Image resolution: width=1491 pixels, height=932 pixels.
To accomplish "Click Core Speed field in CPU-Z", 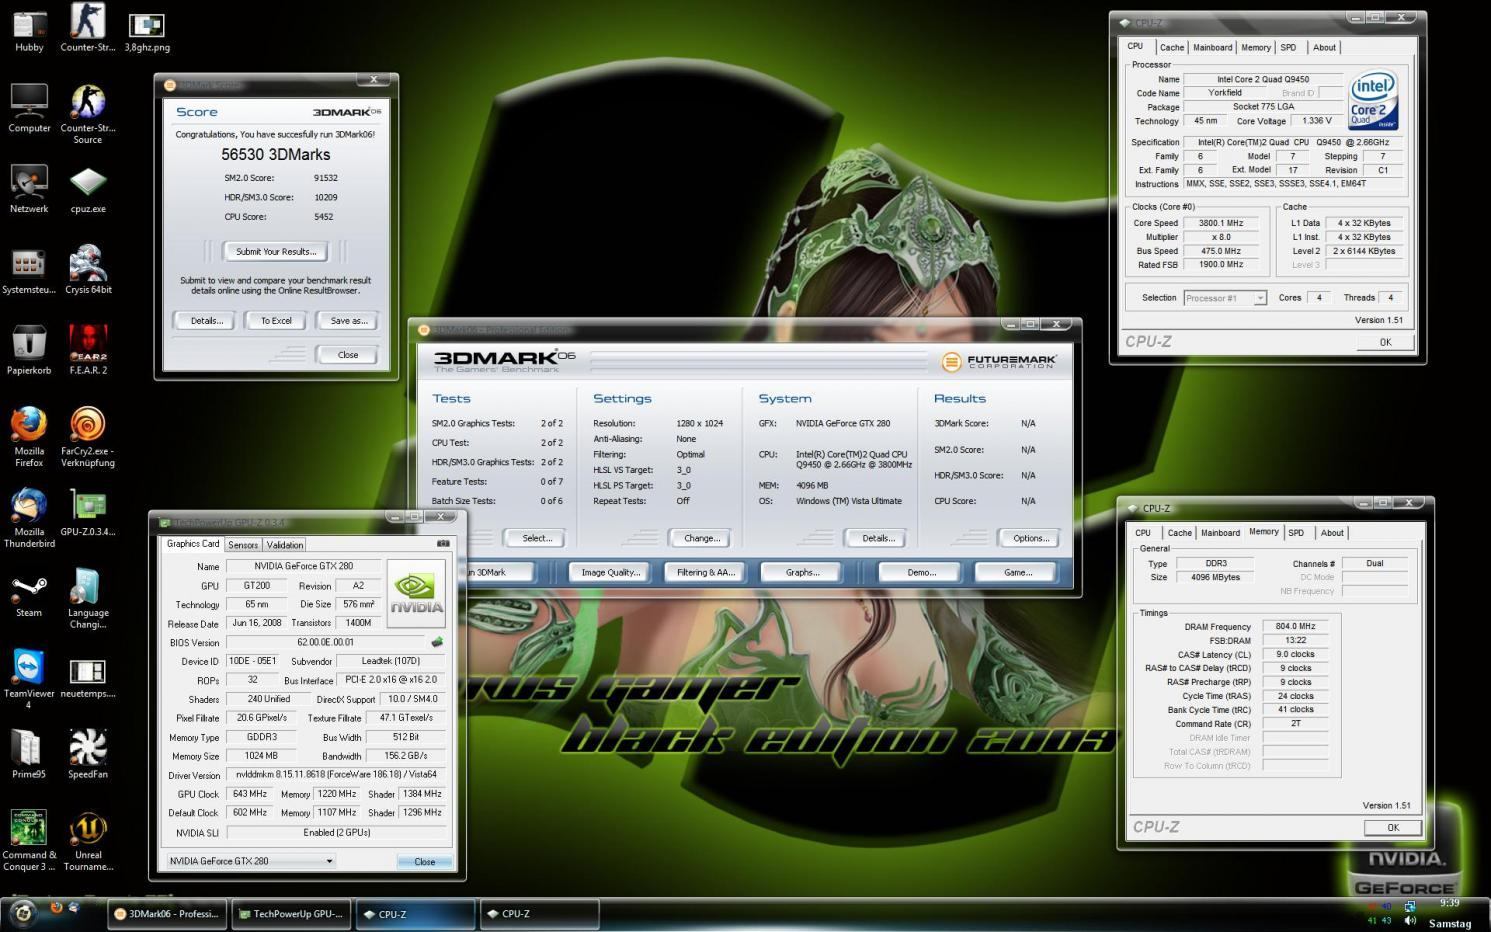I will point(1221,223).
